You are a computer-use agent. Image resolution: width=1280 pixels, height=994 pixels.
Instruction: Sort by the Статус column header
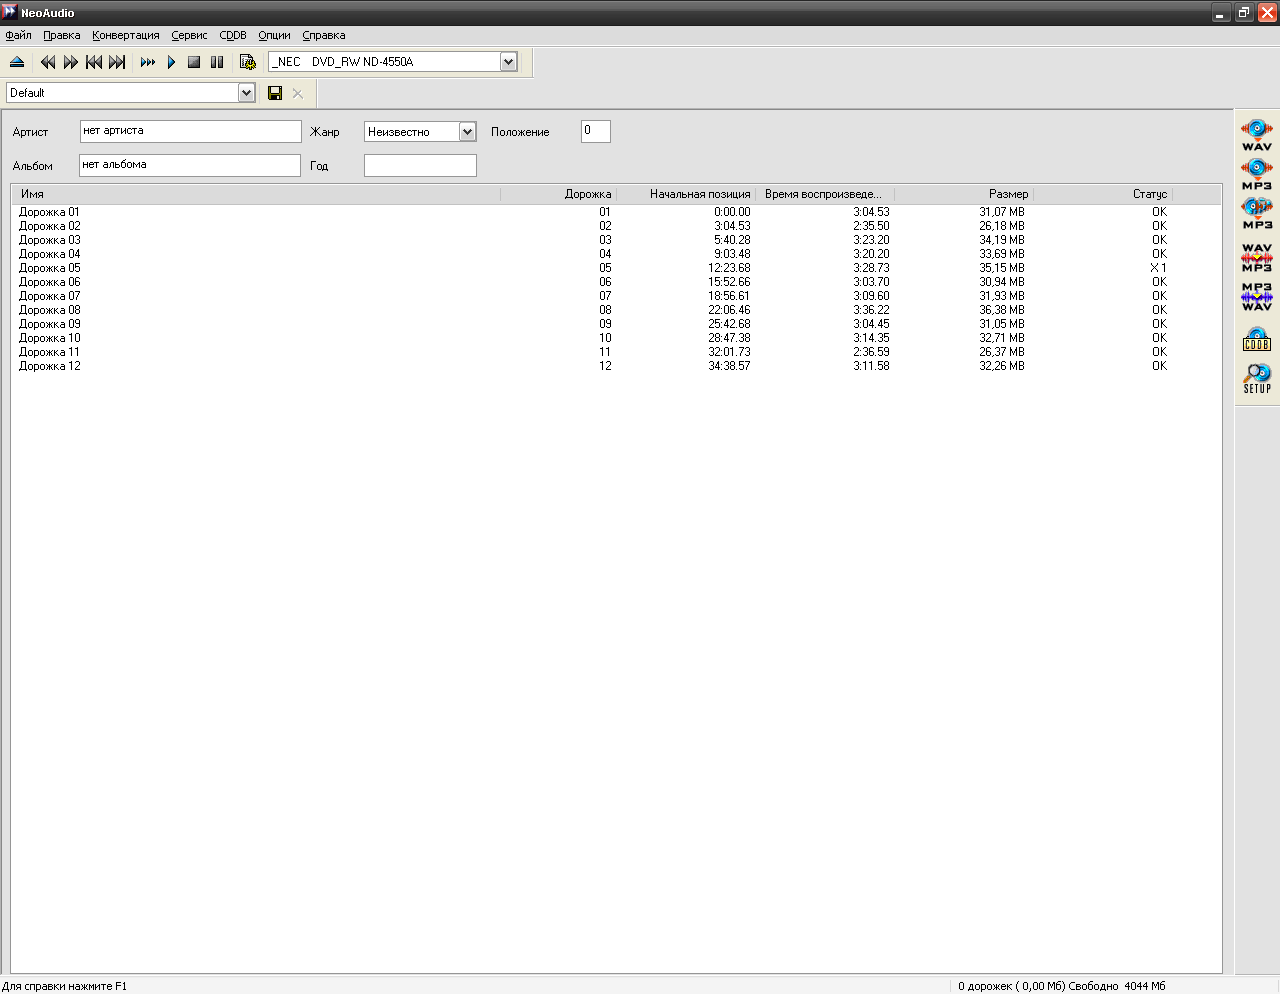coord(1103,194)
